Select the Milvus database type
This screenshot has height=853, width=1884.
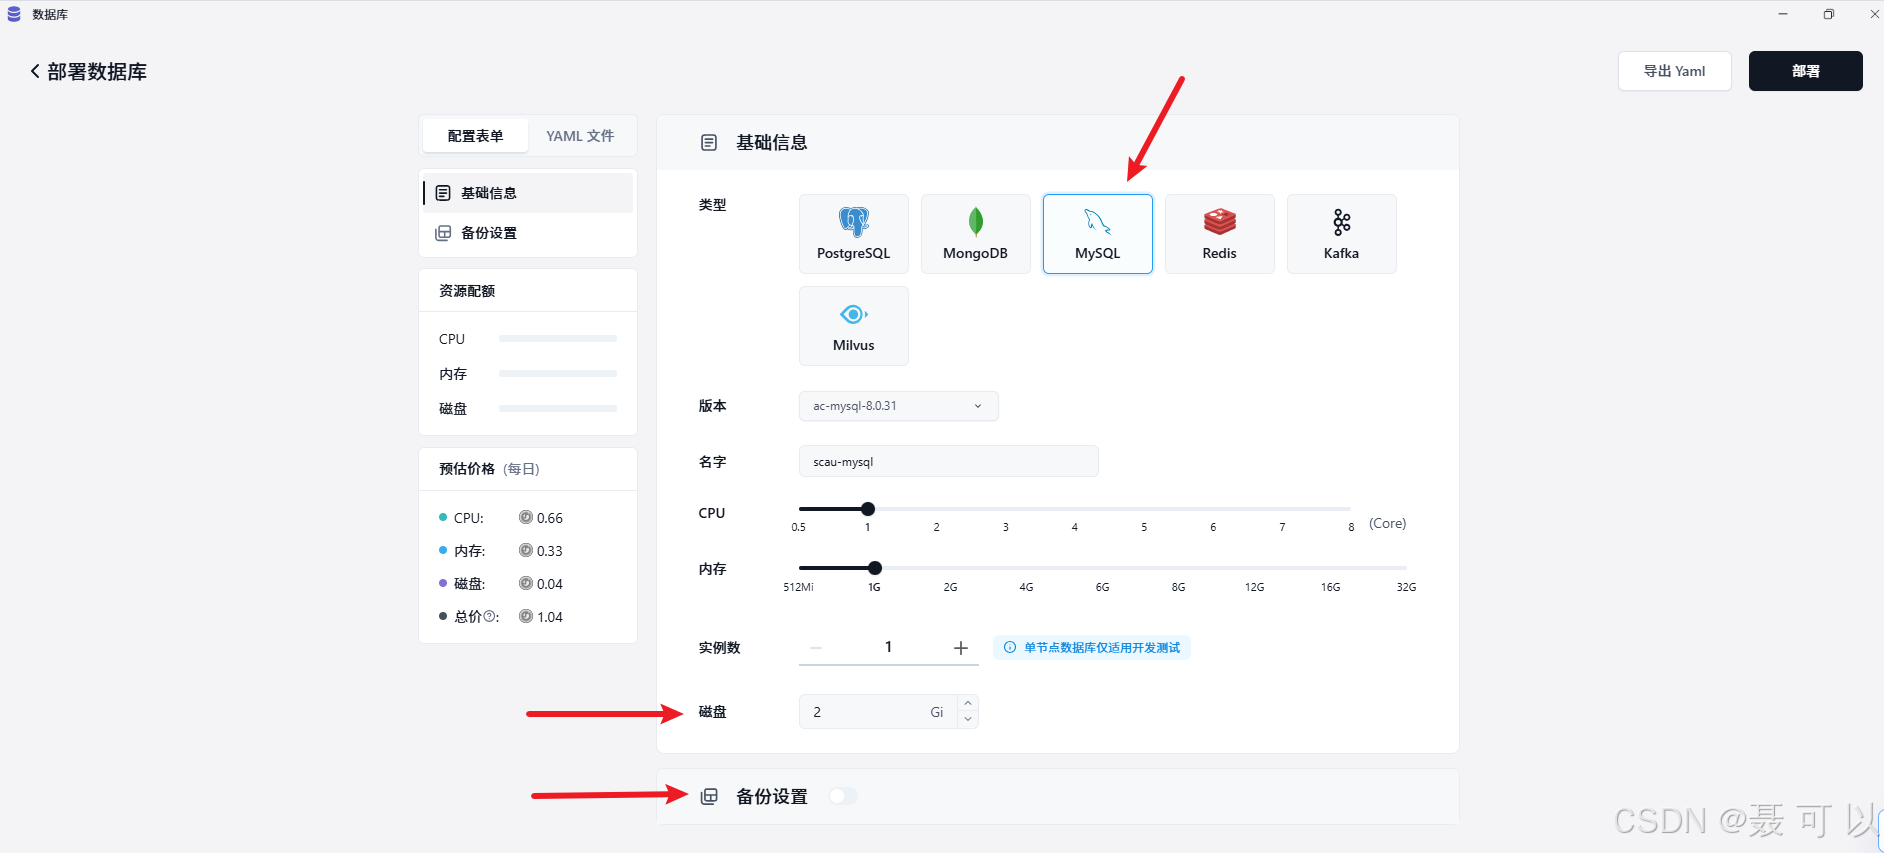tap(854, 326)
